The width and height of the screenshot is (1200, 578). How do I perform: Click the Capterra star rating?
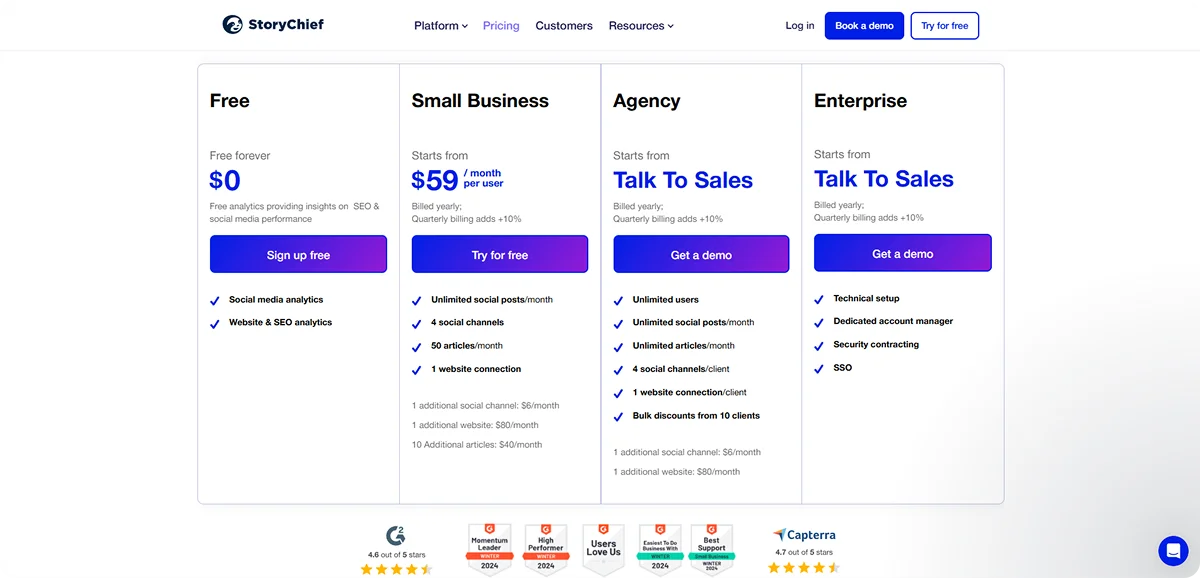803,567
